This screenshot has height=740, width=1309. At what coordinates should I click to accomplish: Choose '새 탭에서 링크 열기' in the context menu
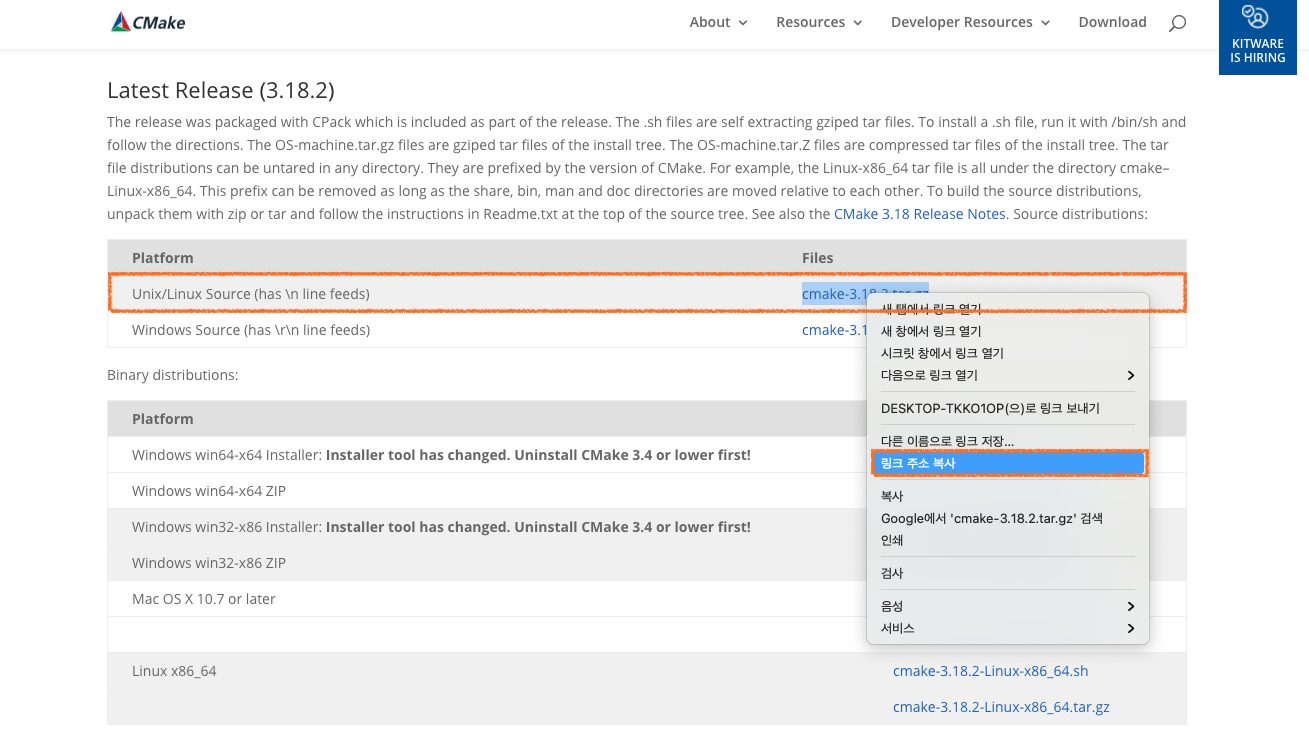pos(1008,309)
